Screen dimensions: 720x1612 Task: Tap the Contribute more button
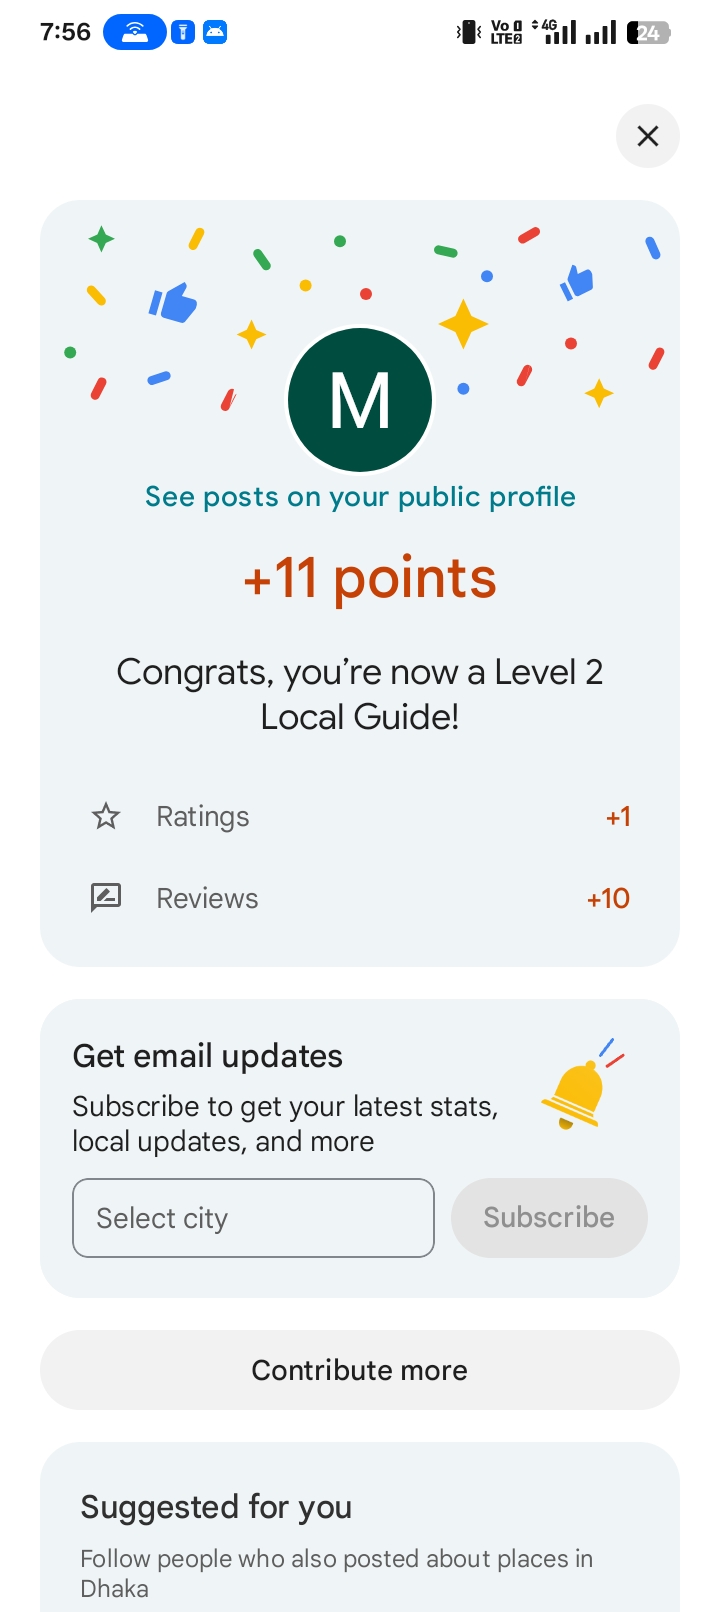coord(360,1370)
